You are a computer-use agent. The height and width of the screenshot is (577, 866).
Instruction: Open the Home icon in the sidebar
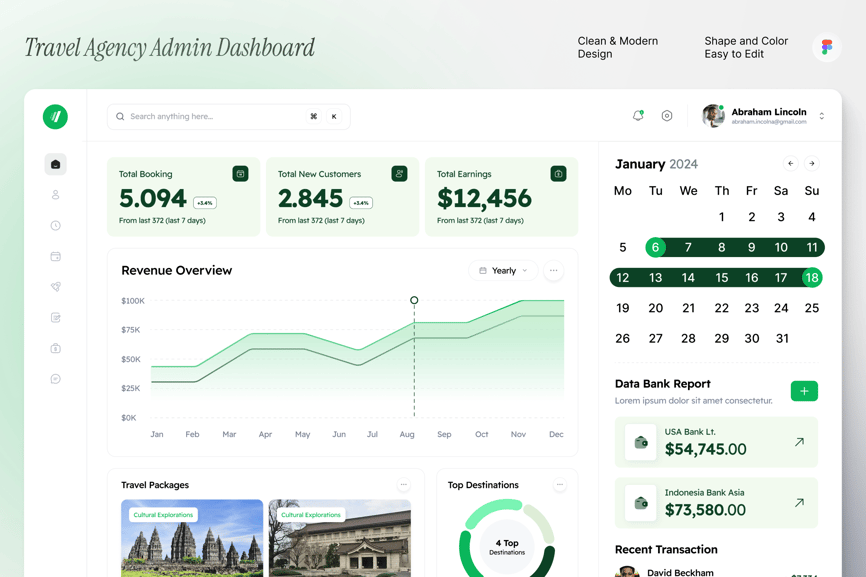[56, 164]
